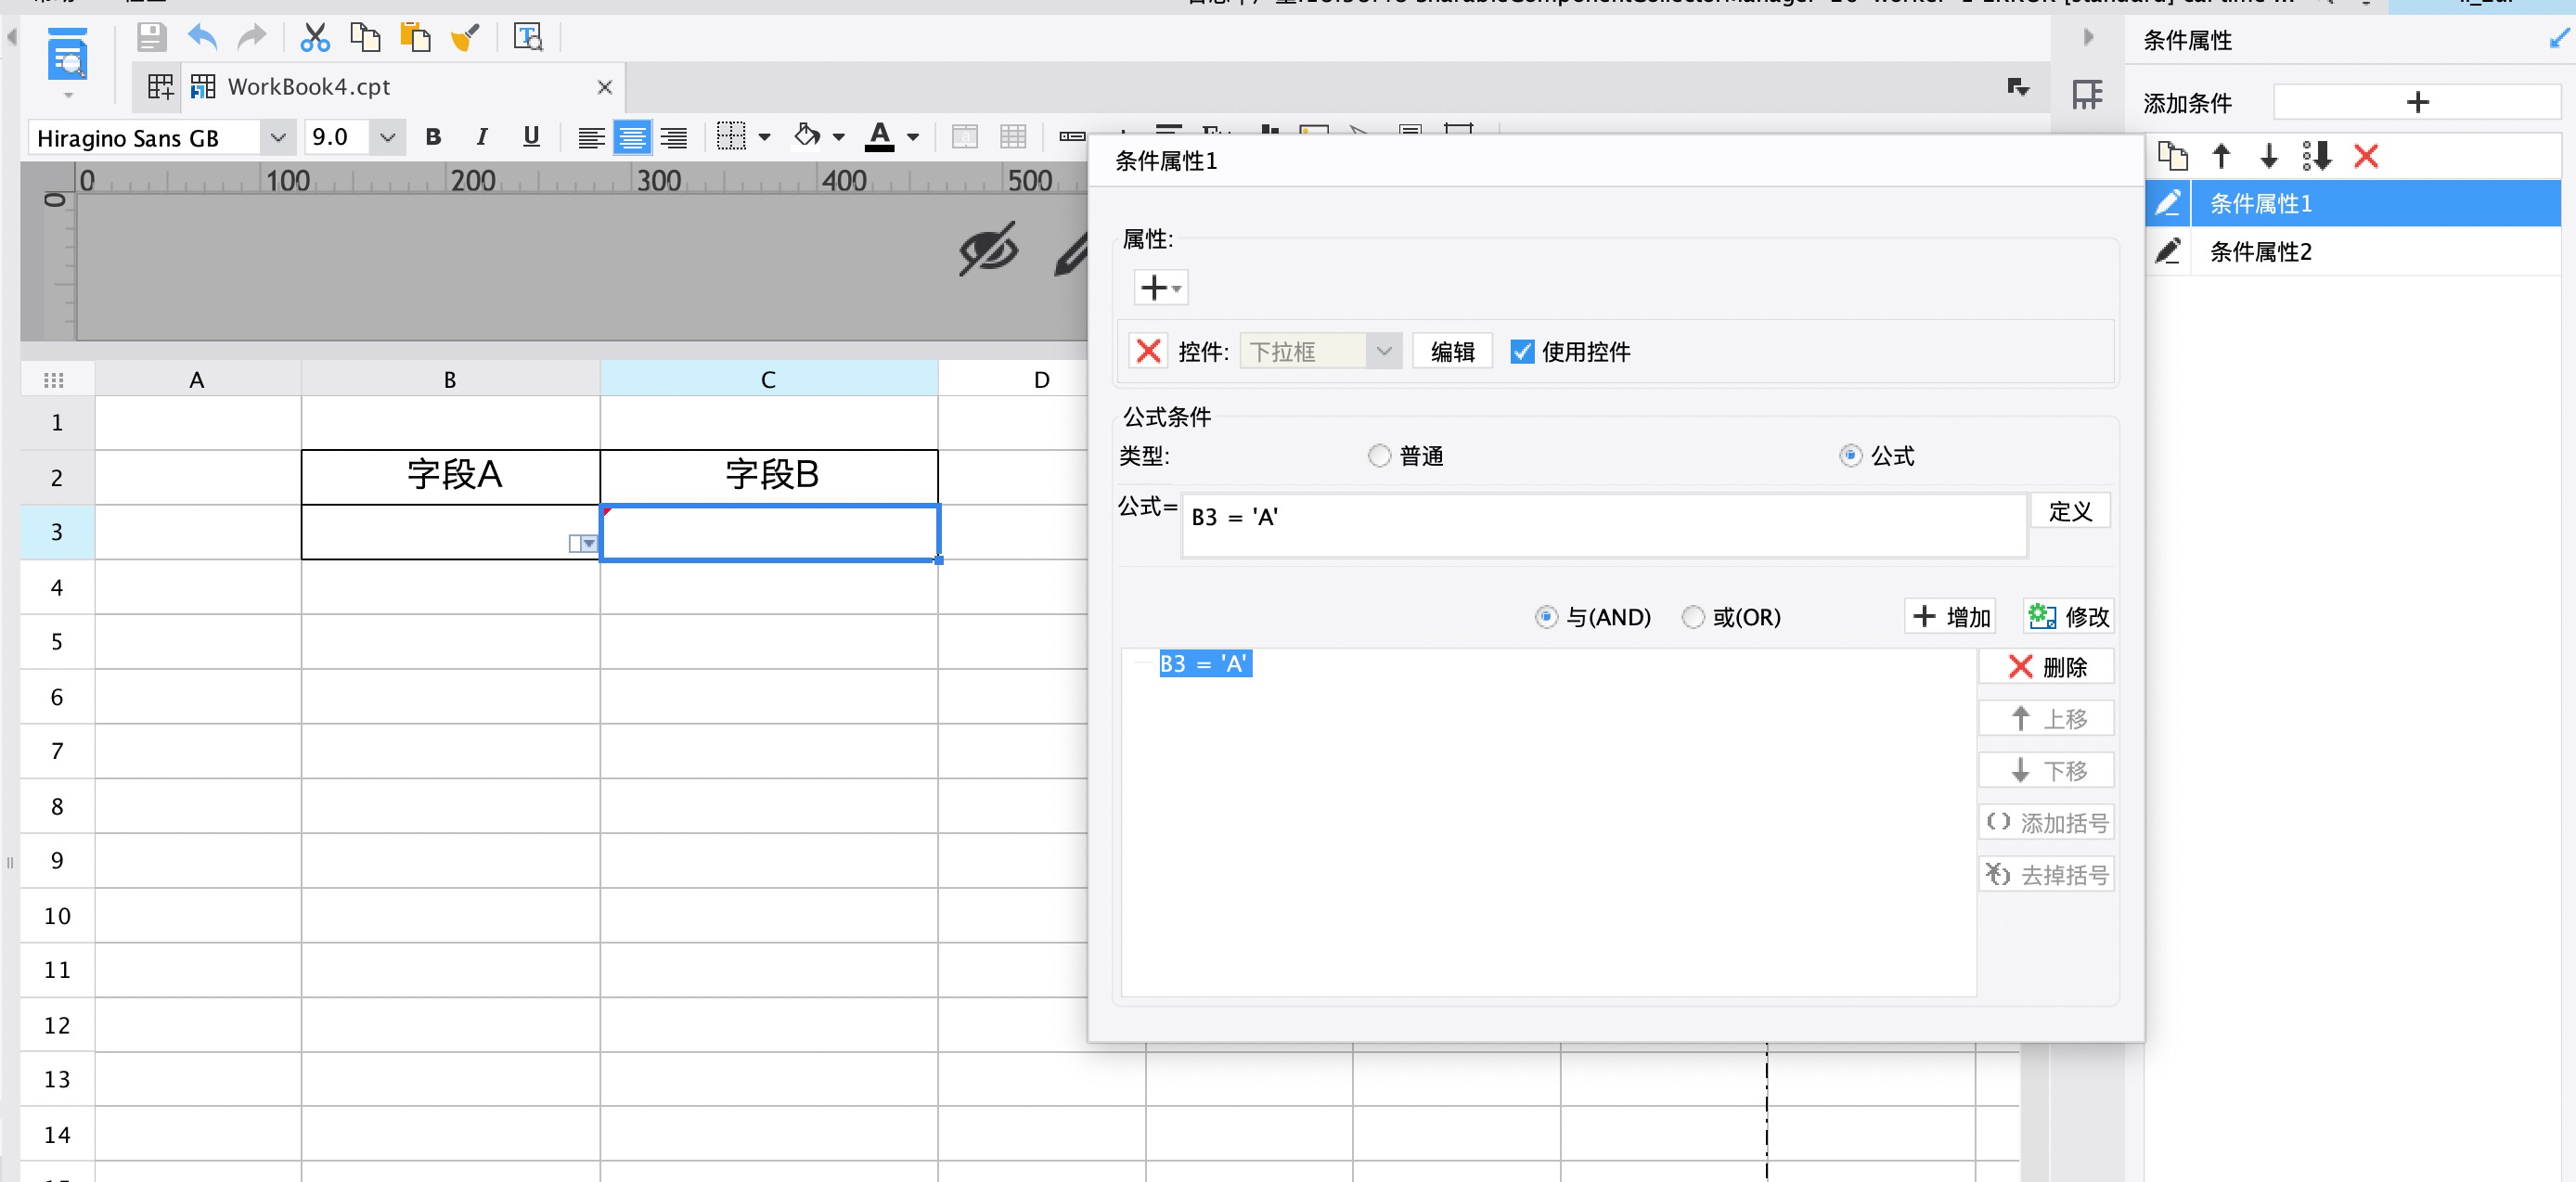2576x1182 pixels.
Task: Align text right
Action: tap(674, 137)
